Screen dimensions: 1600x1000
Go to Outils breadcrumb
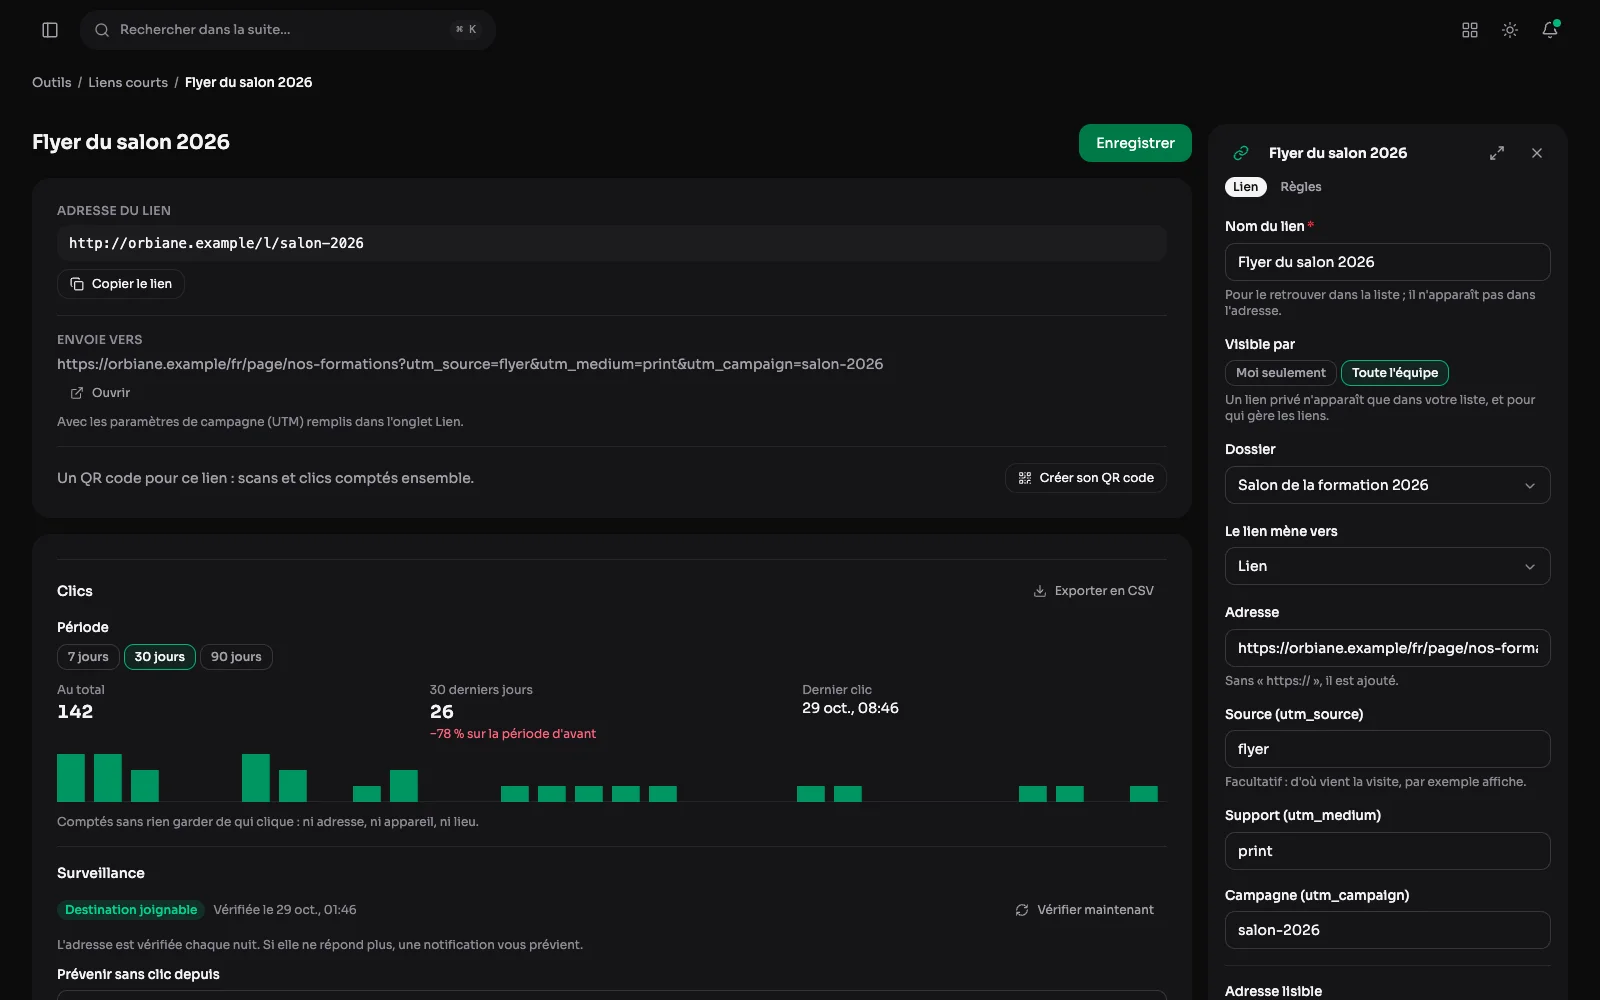(52, 82)
